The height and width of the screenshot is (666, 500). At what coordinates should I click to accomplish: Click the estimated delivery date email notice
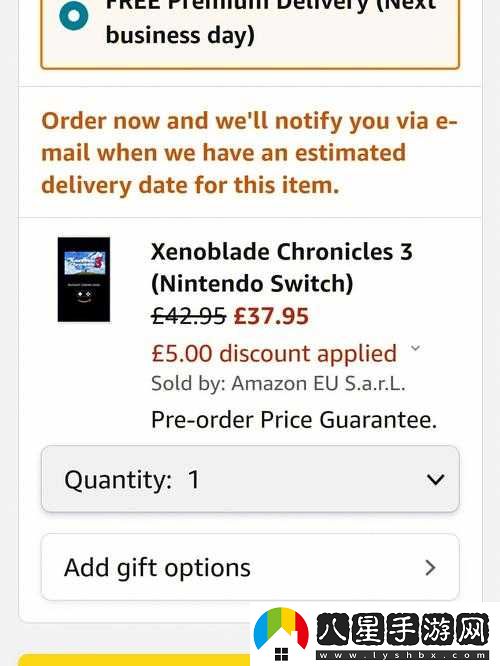click(x=249, y=153)
